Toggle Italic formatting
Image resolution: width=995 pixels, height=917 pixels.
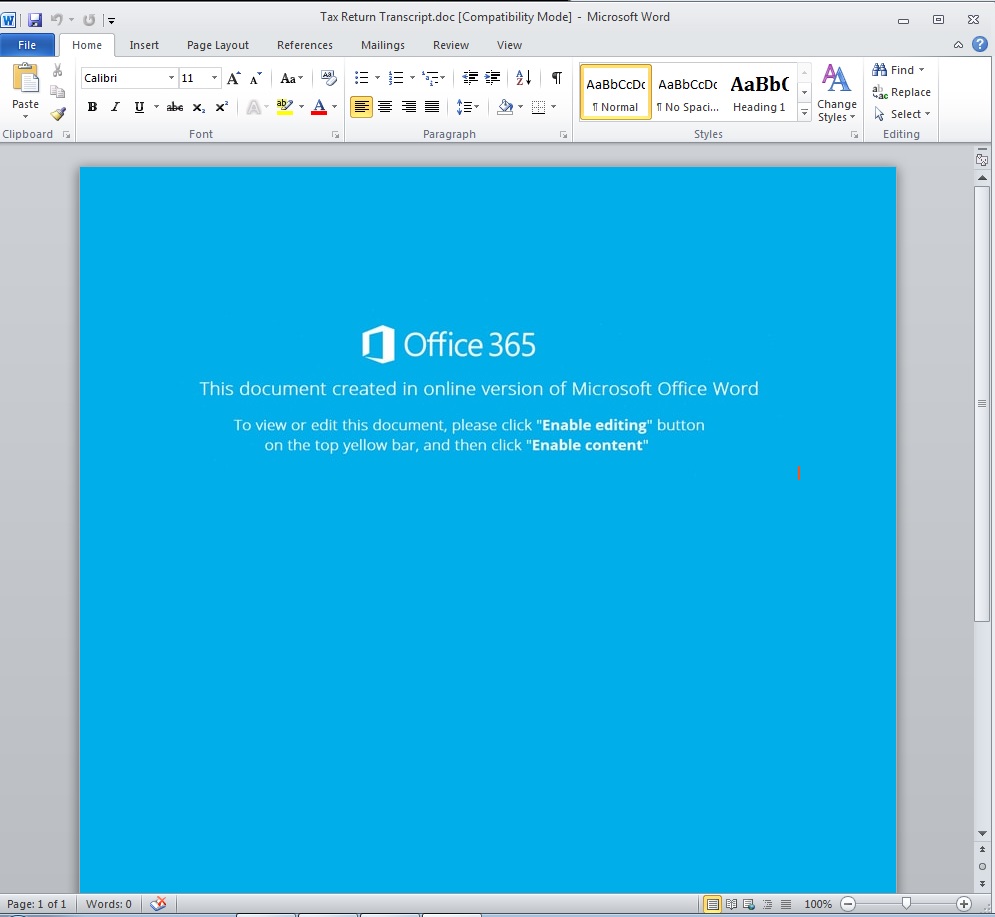pyautogui.click(x=115, y=107)
